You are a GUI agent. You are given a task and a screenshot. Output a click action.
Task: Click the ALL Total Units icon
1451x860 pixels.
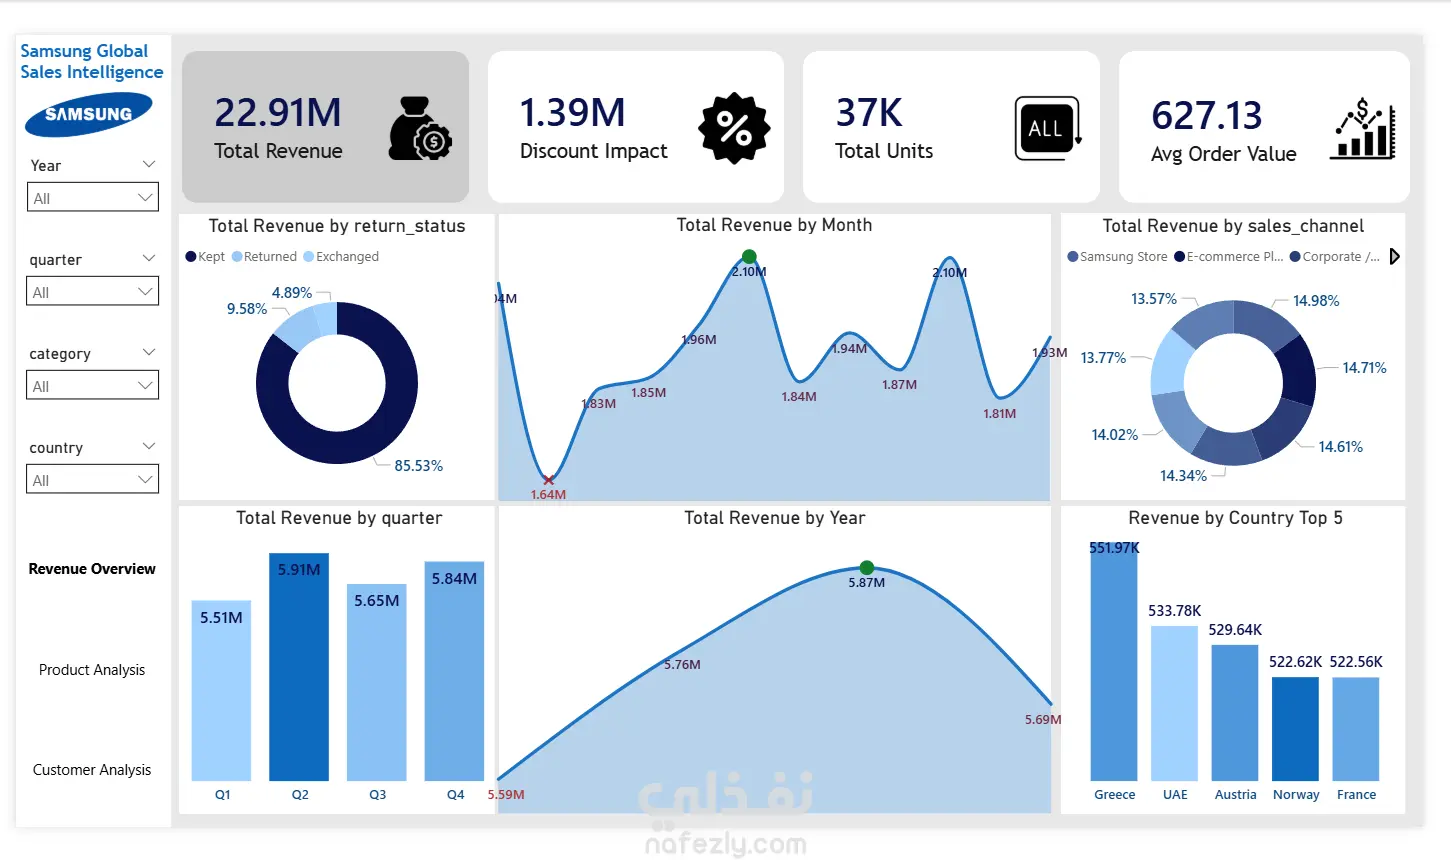[x=1048, y=128]
